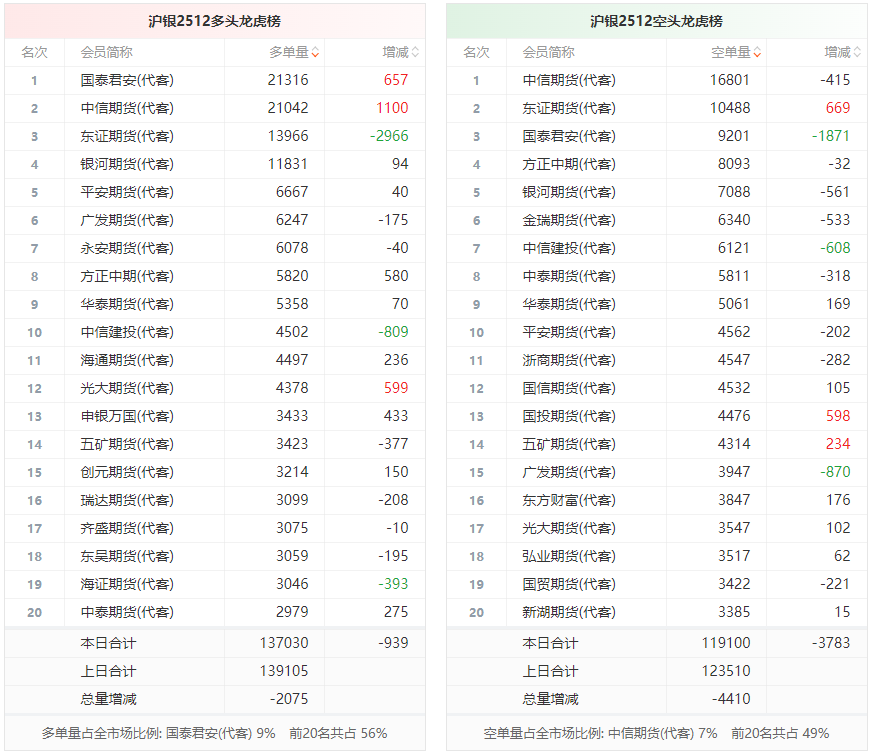Screen dimensions: 872x754
Task: Click 名次 header in long table
Action: coord(34,52)
